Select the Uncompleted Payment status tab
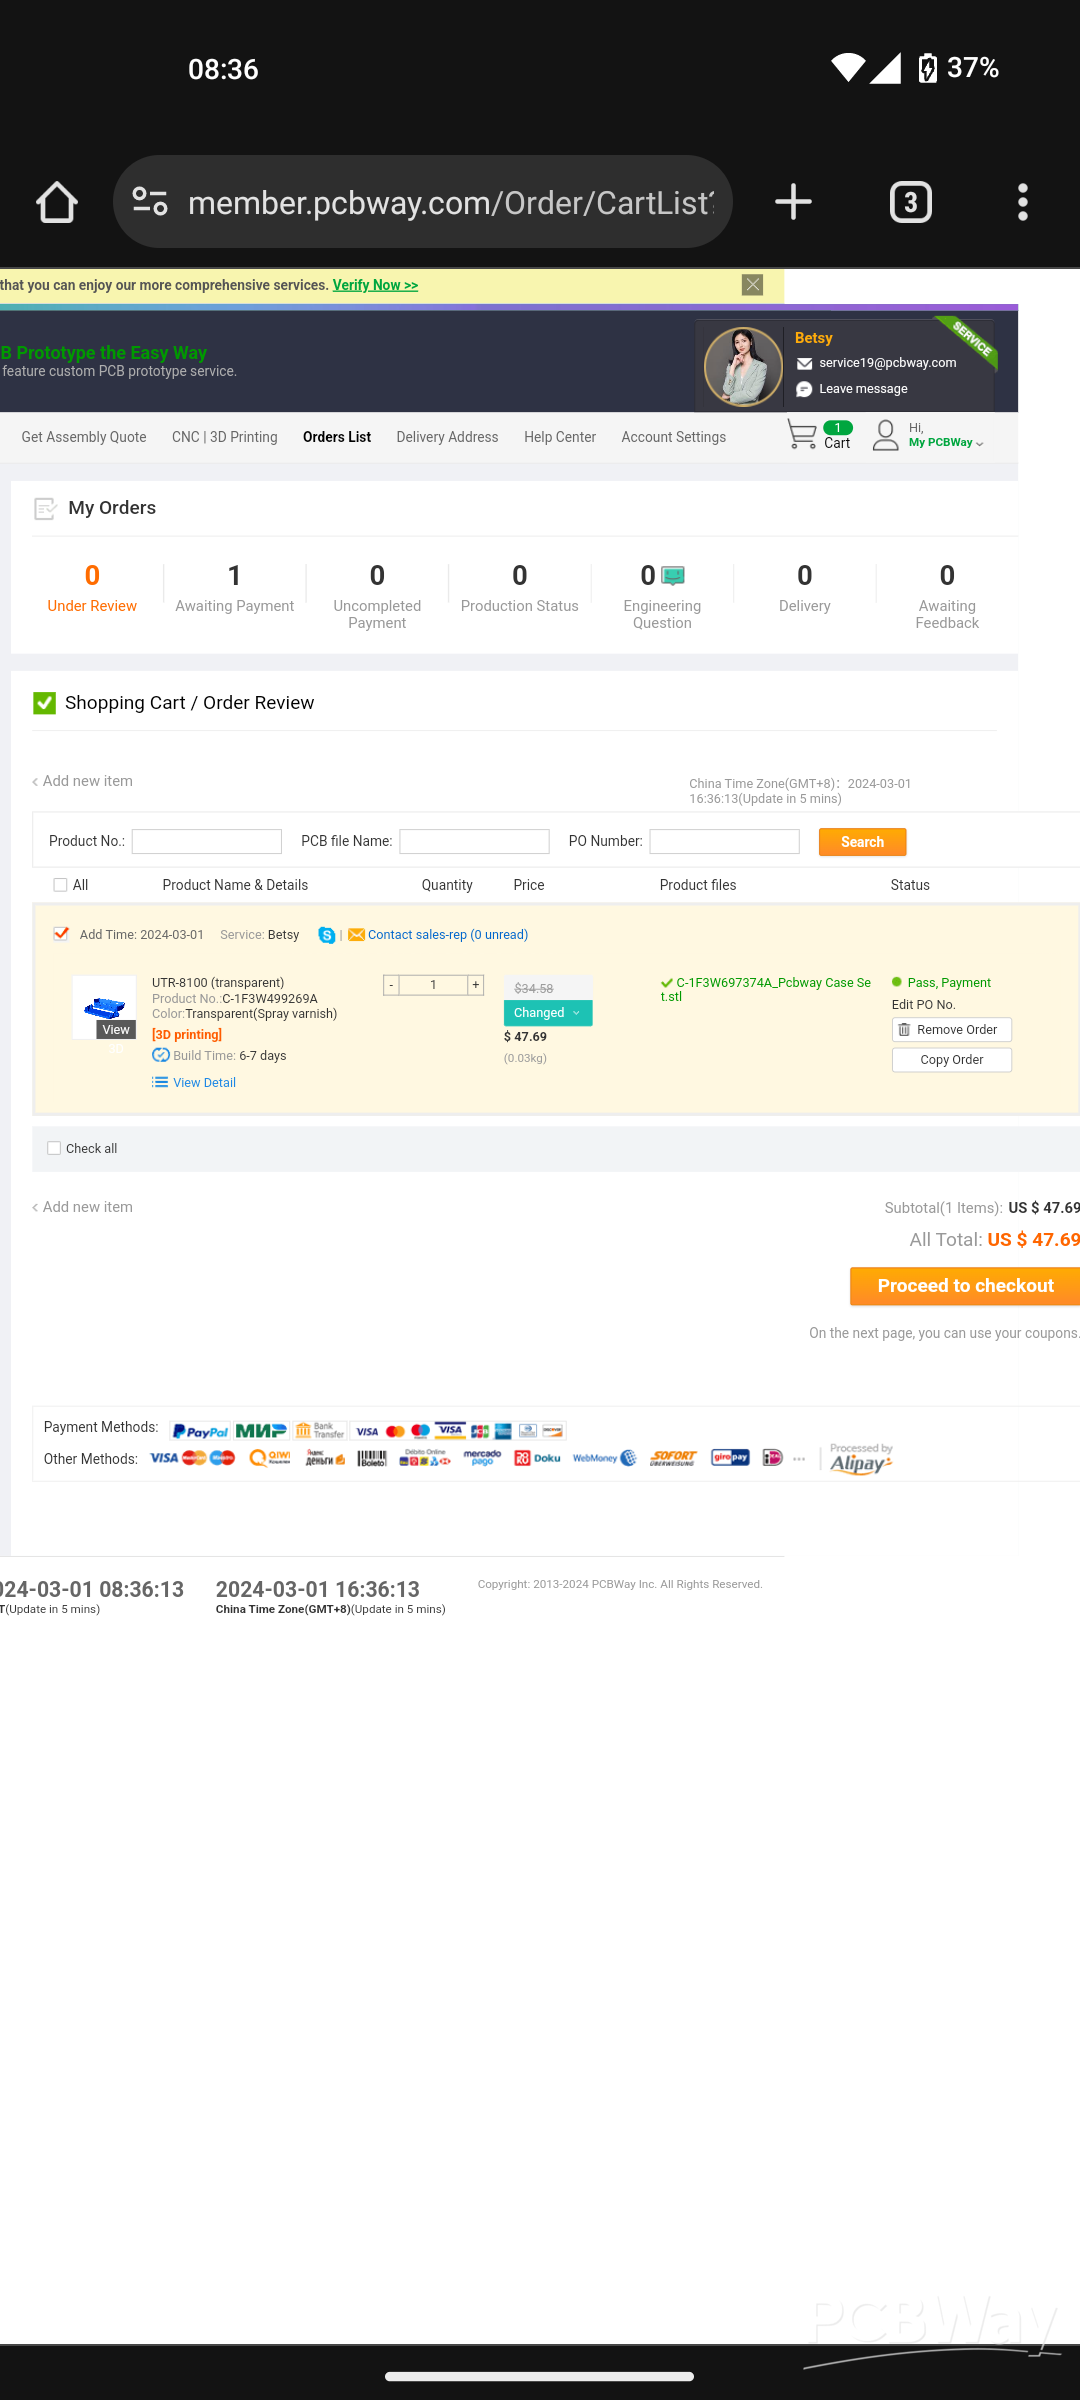This screenshot has height=2400, width=1080. tap(377, 596)
